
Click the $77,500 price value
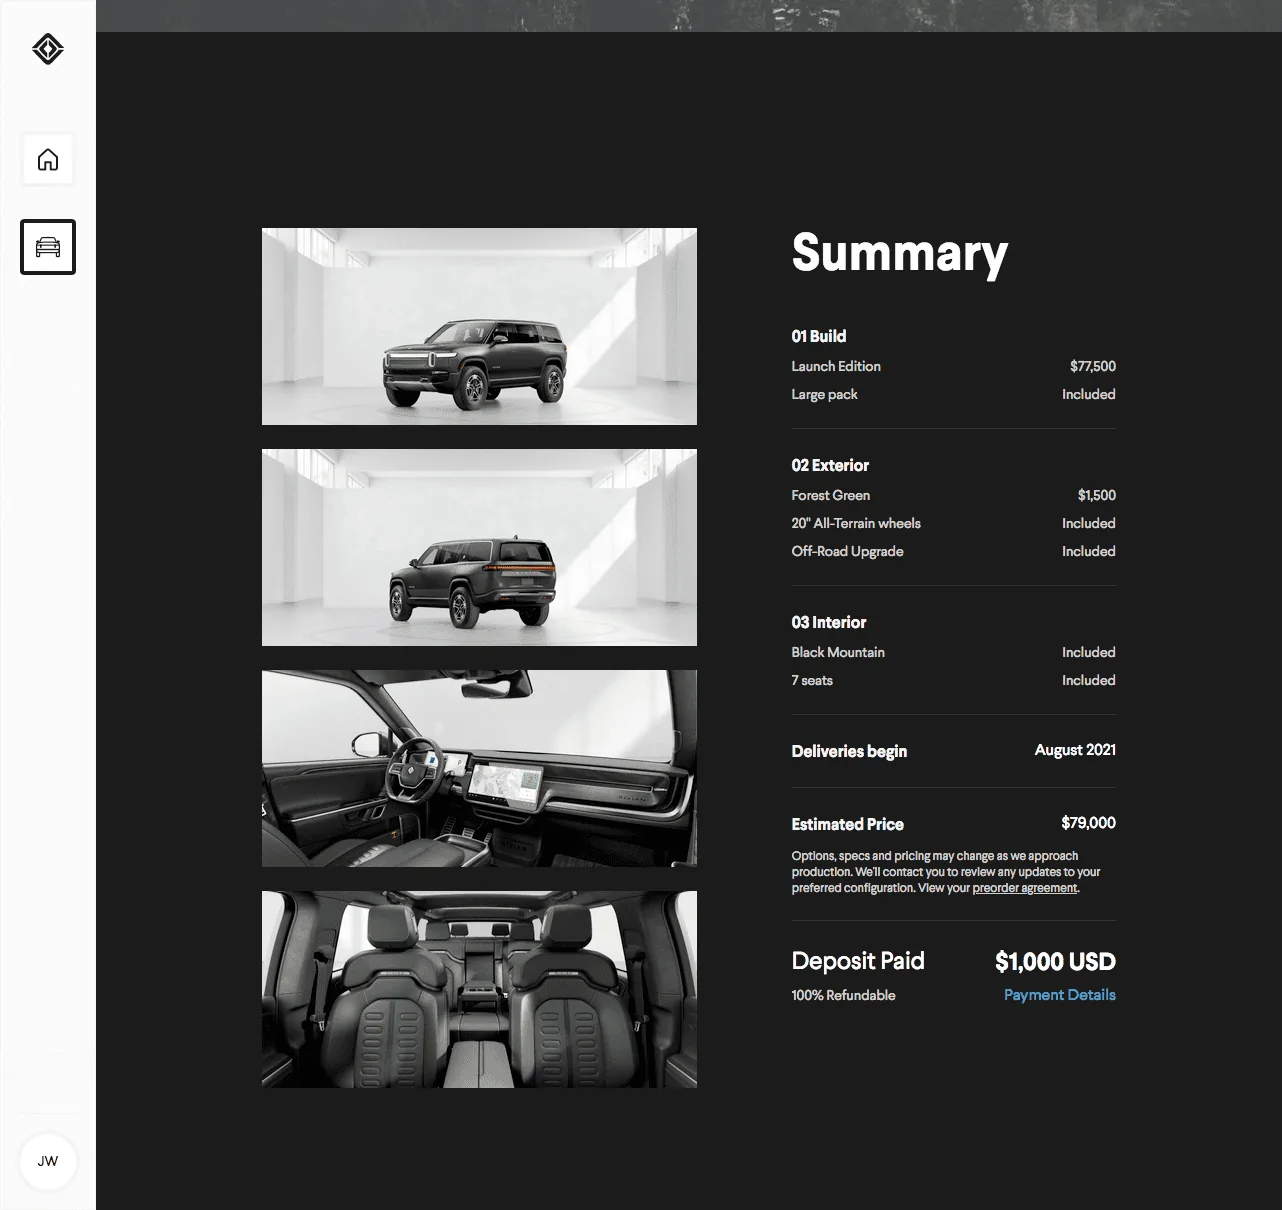(1093, 366)
